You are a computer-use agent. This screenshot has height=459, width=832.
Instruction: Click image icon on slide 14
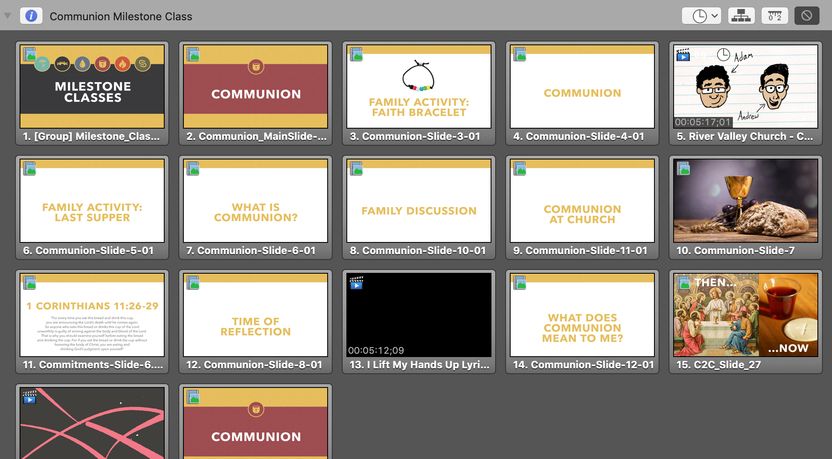tap(519, 282)
